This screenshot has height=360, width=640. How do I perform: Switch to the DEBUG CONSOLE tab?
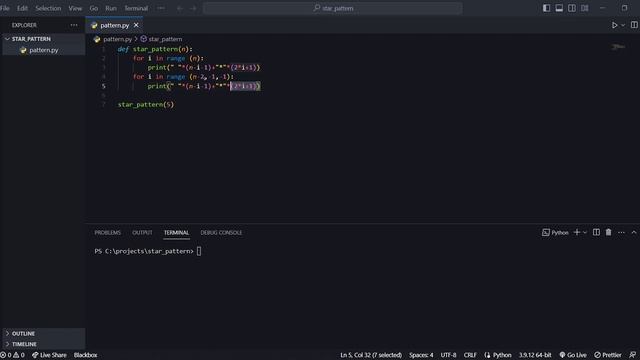221,233
